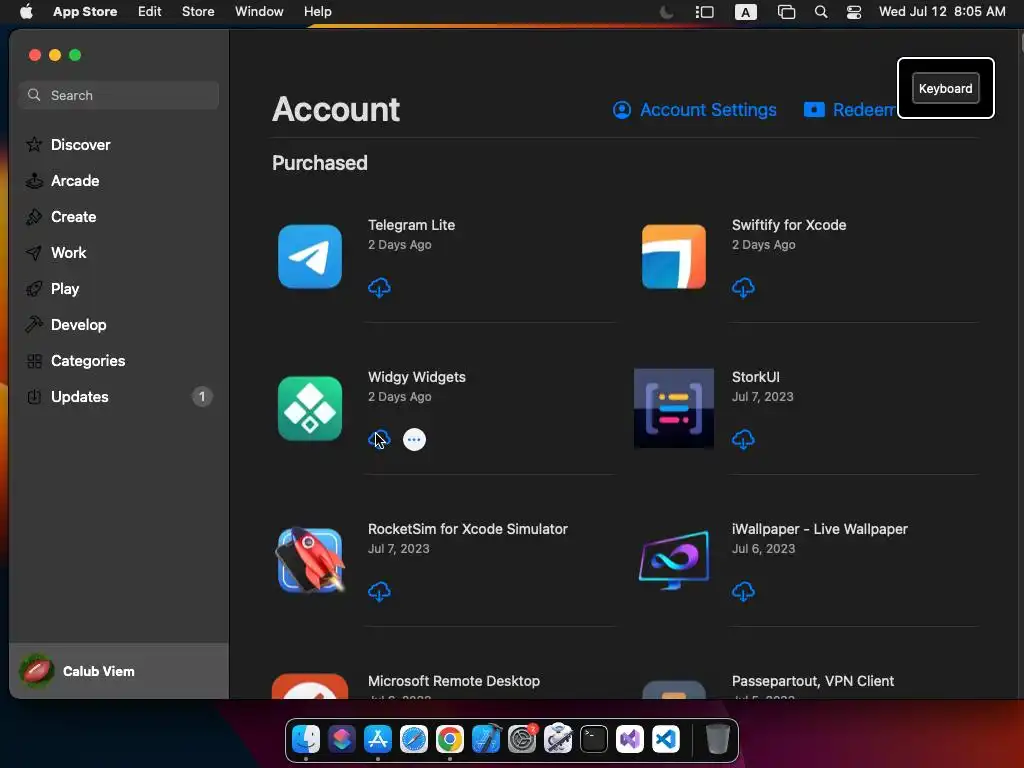
Task: Download StorkUI via its cloud icon
Action: [743, 440]
